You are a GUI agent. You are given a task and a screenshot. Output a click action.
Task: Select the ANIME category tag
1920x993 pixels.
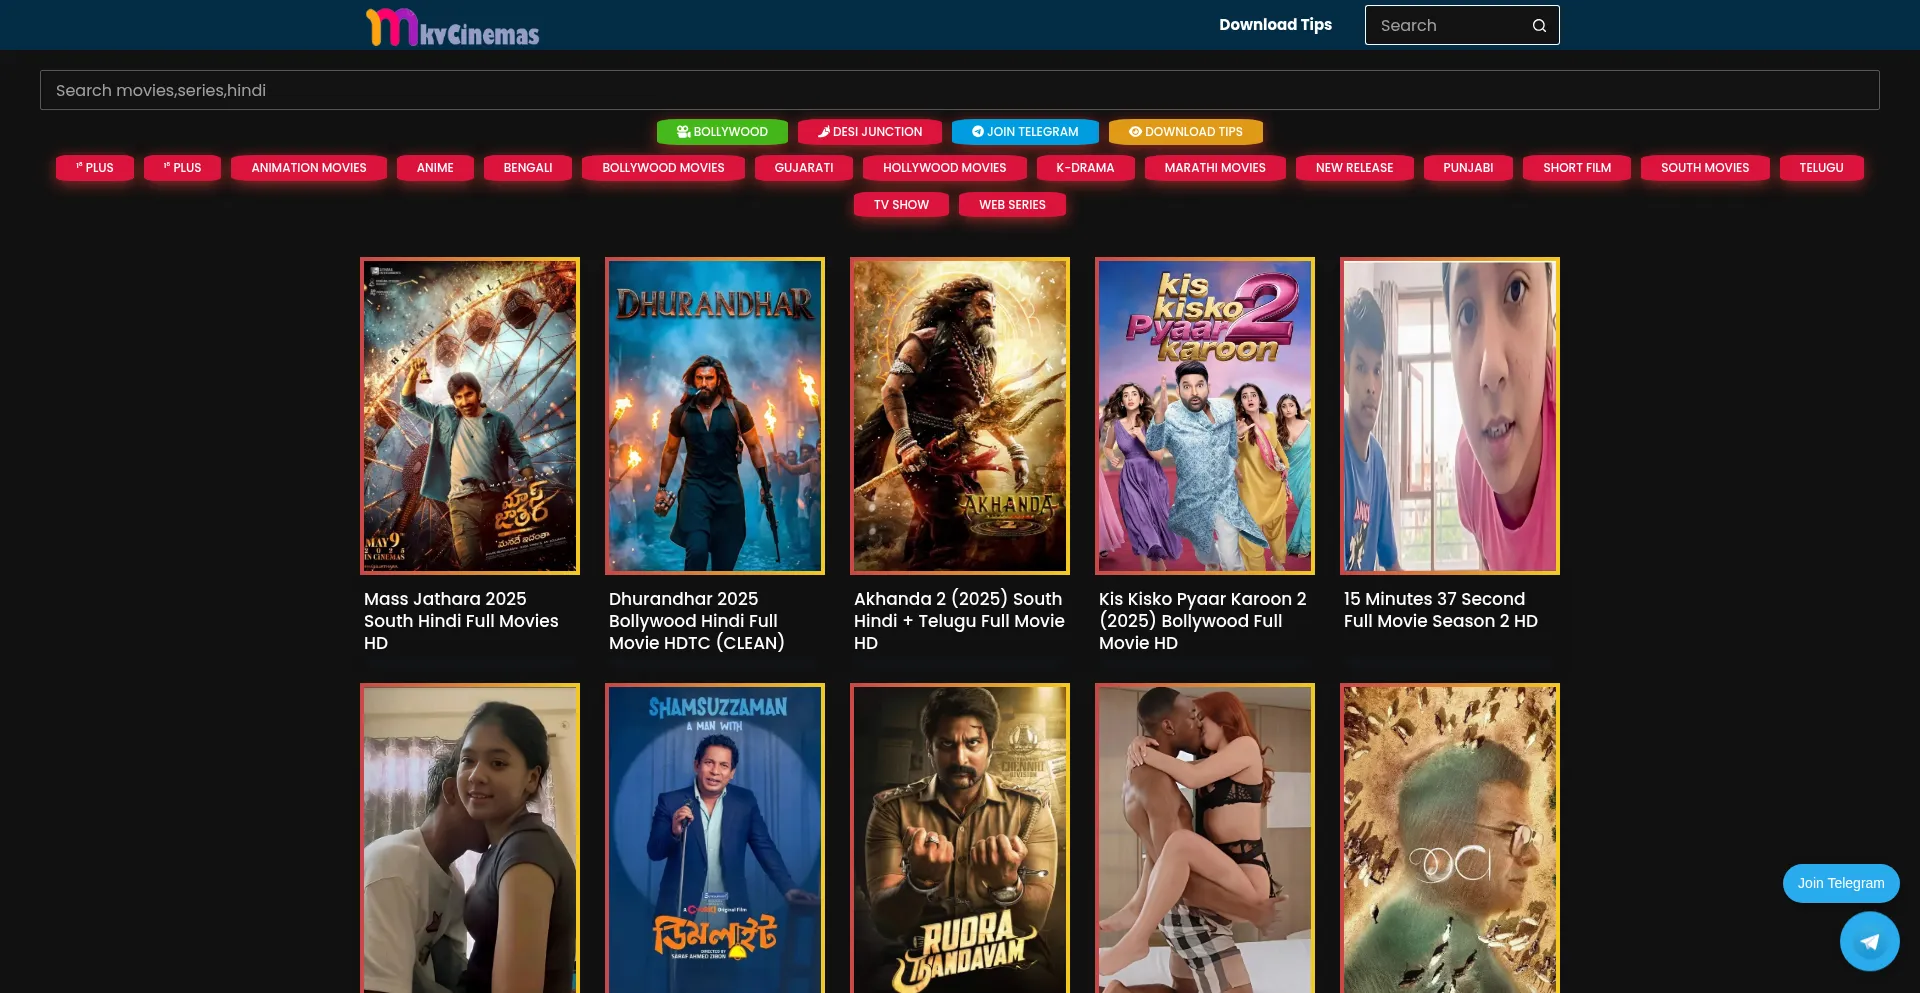435,168
